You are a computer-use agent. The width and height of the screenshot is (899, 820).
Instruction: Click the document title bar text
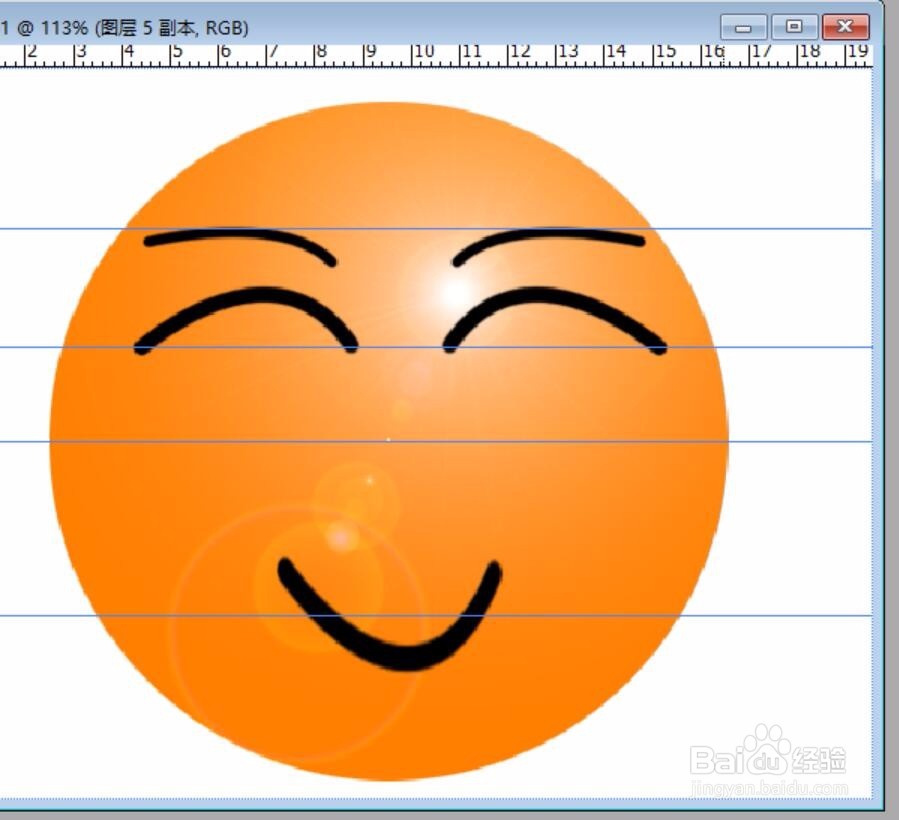[x=124, y=28]
